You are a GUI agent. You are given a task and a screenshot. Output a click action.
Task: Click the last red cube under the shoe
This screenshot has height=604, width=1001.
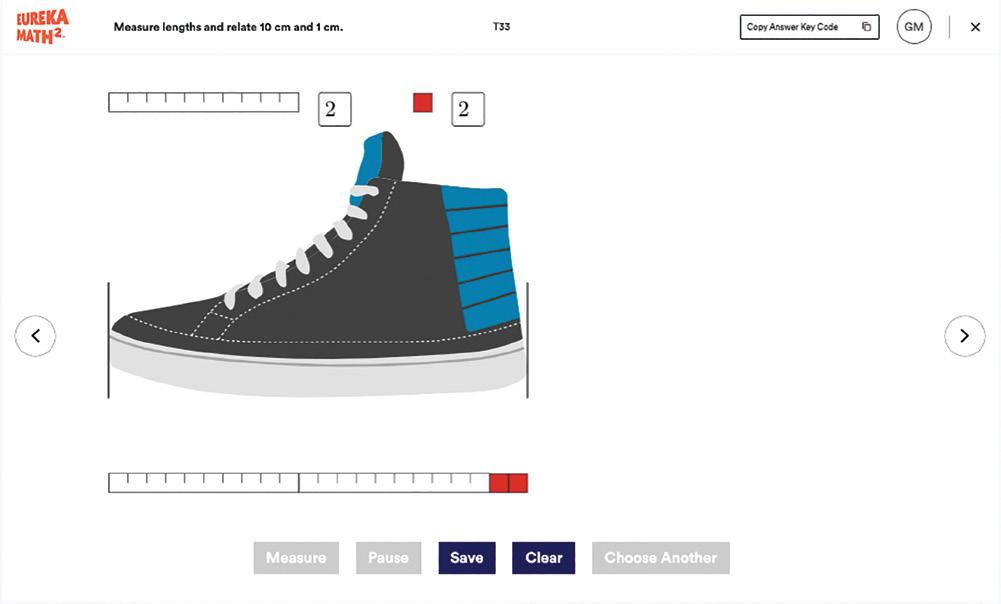coord(518,483)
